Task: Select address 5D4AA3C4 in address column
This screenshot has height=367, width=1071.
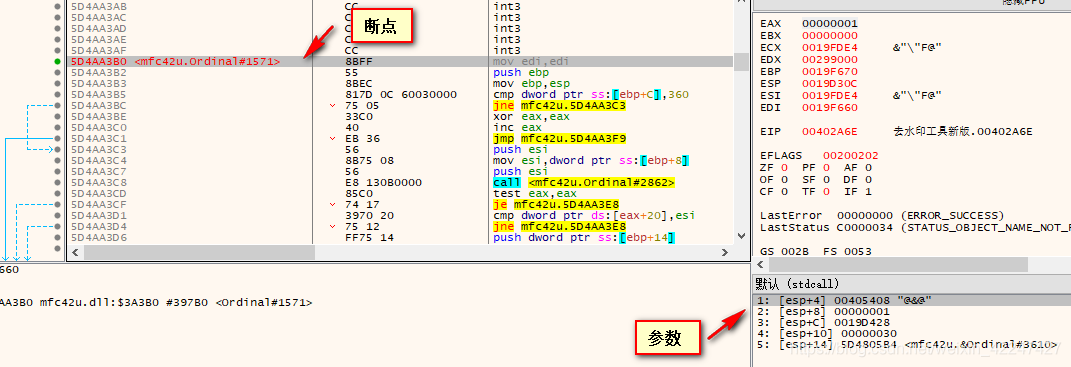Action: (x=98, y=161)
